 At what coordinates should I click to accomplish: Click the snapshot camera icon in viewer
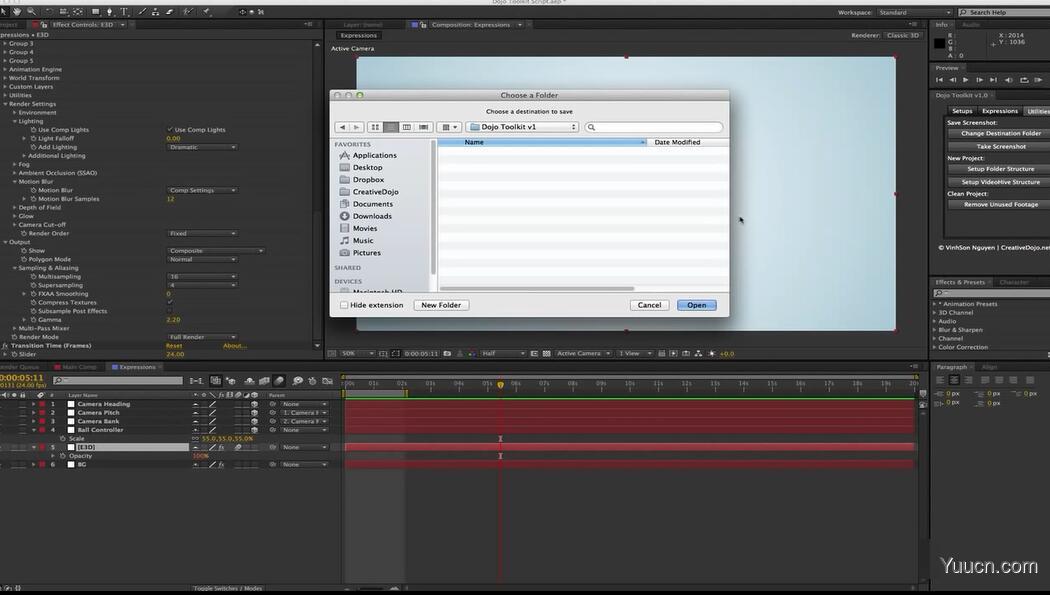tap(447, 353)
